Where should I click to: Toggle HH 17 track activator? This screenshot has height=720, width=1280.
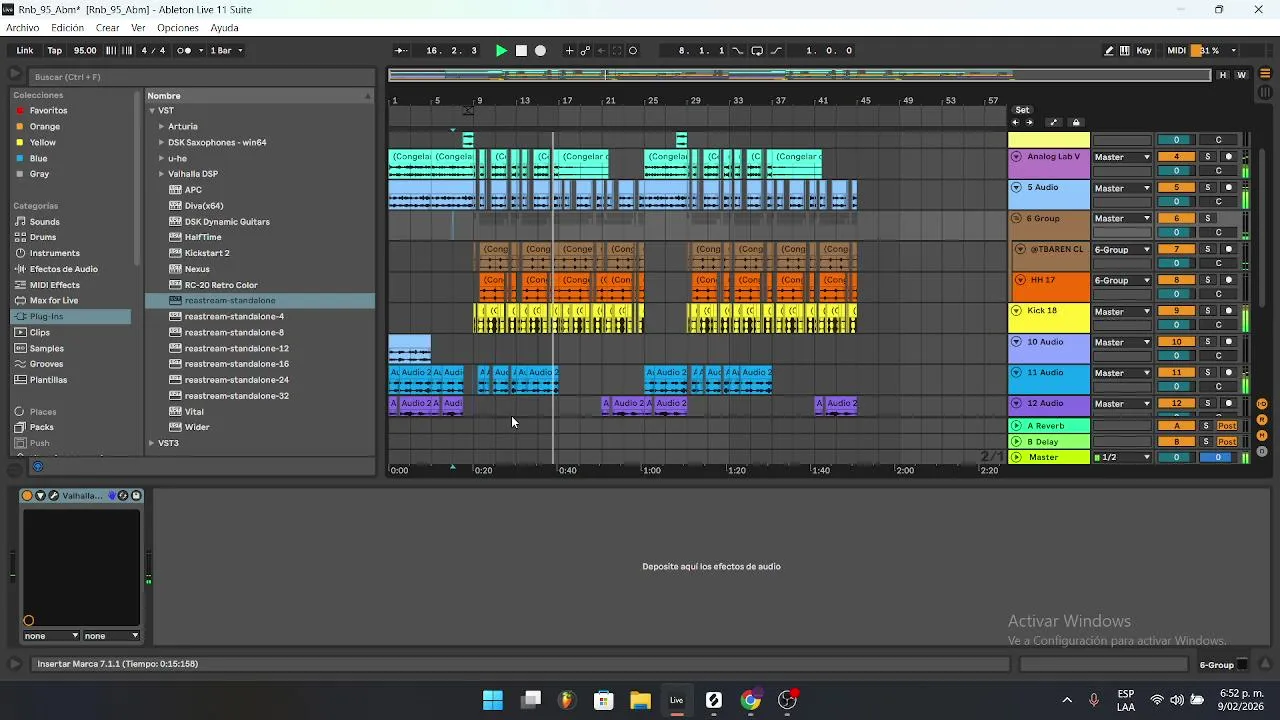coord(1176,280)
